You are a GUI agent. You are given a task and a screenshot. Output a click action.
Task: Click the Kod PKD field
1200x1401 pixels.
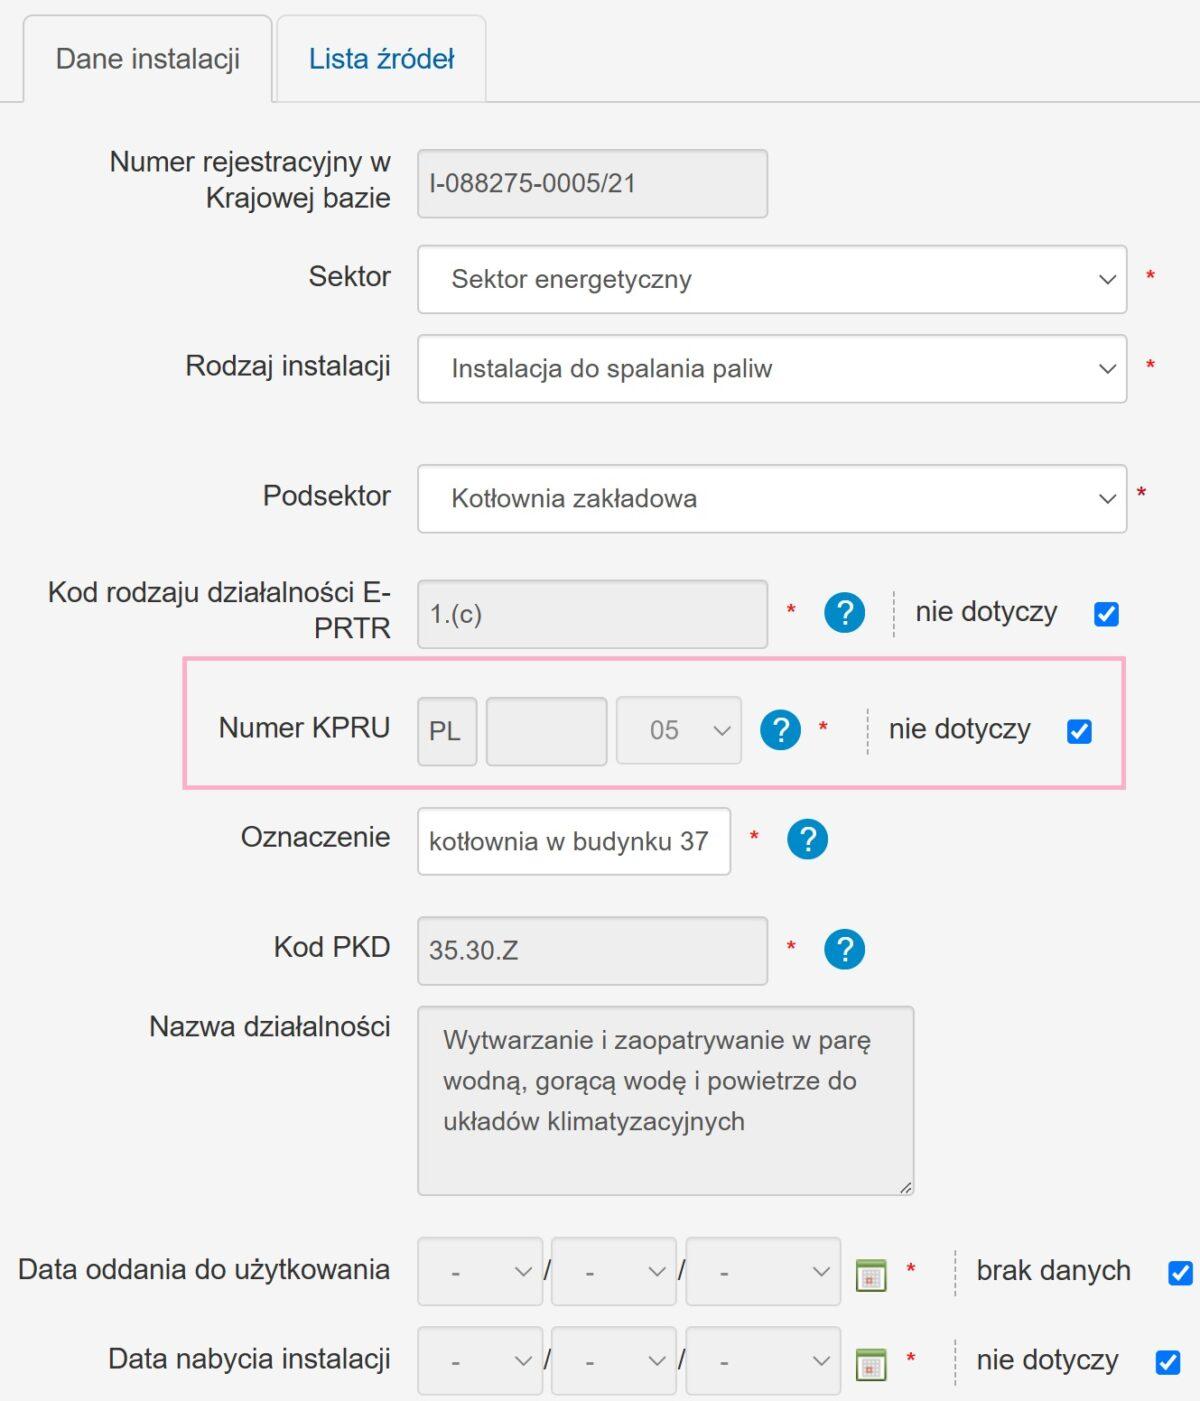coord(593,950)
